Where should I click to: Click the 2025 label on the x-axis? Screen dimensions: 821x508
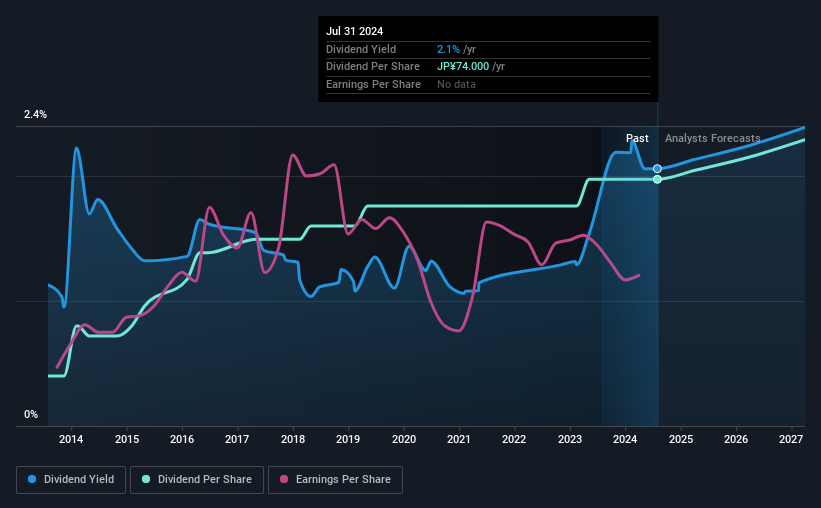[681, 439]
